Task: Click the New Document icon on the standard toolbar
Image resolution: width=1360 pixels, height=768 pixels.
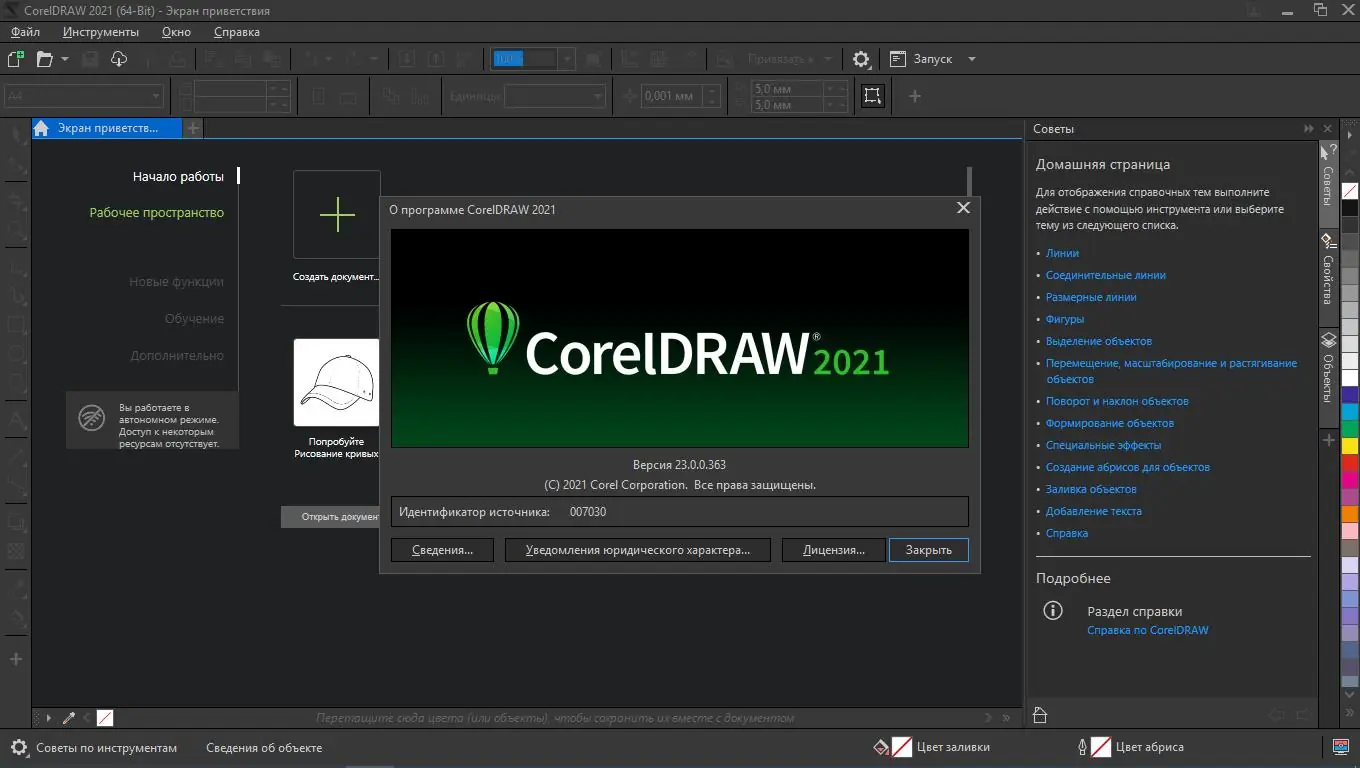Action: pyautogui.click(x=14, y=59)
